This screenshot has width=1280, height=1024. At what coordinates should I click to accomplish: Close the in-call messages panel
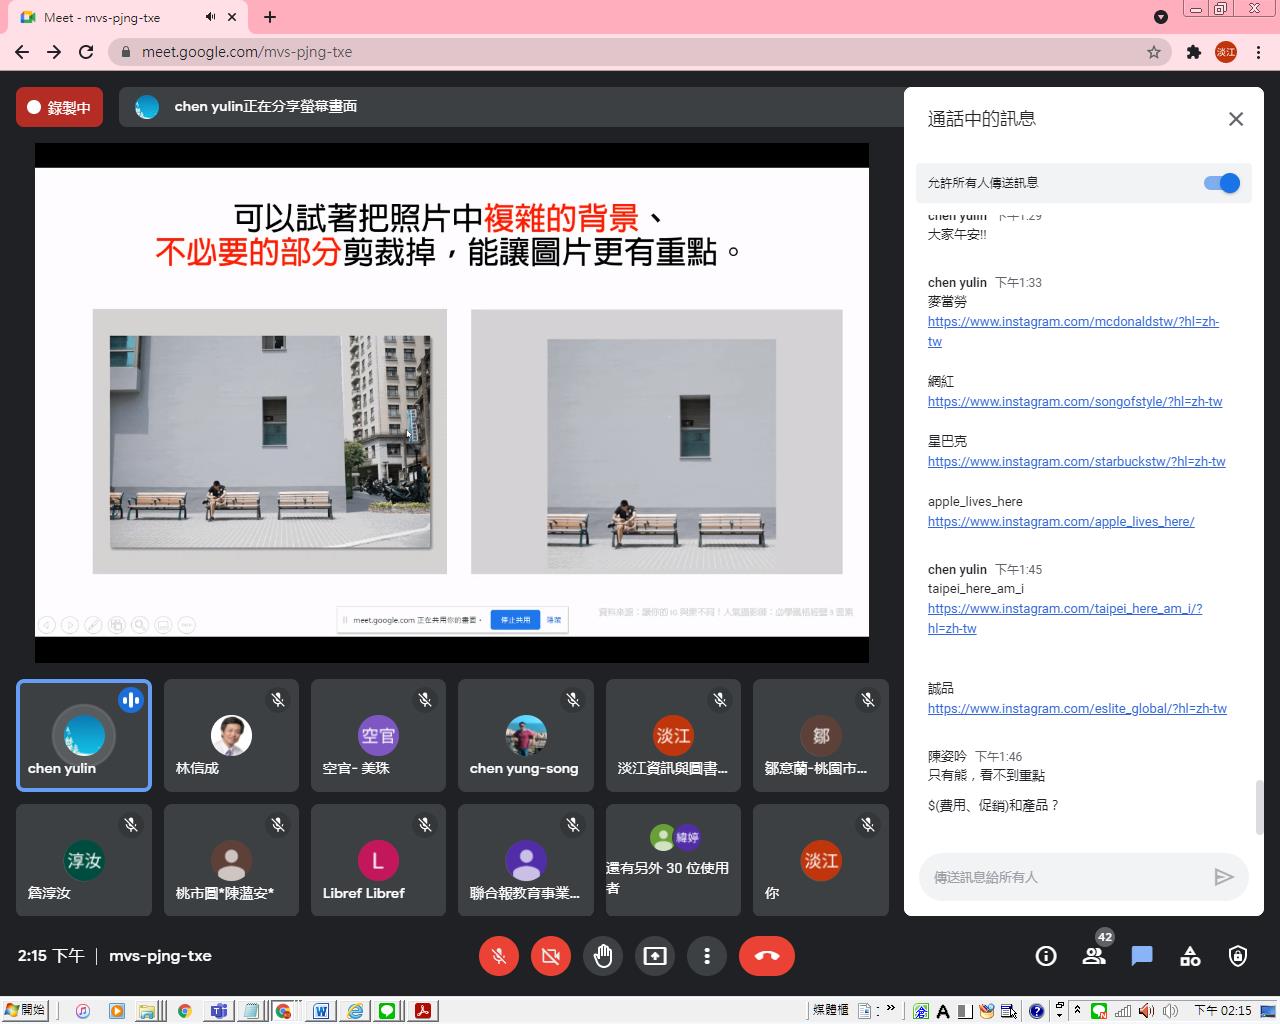tap(1236, 119)
